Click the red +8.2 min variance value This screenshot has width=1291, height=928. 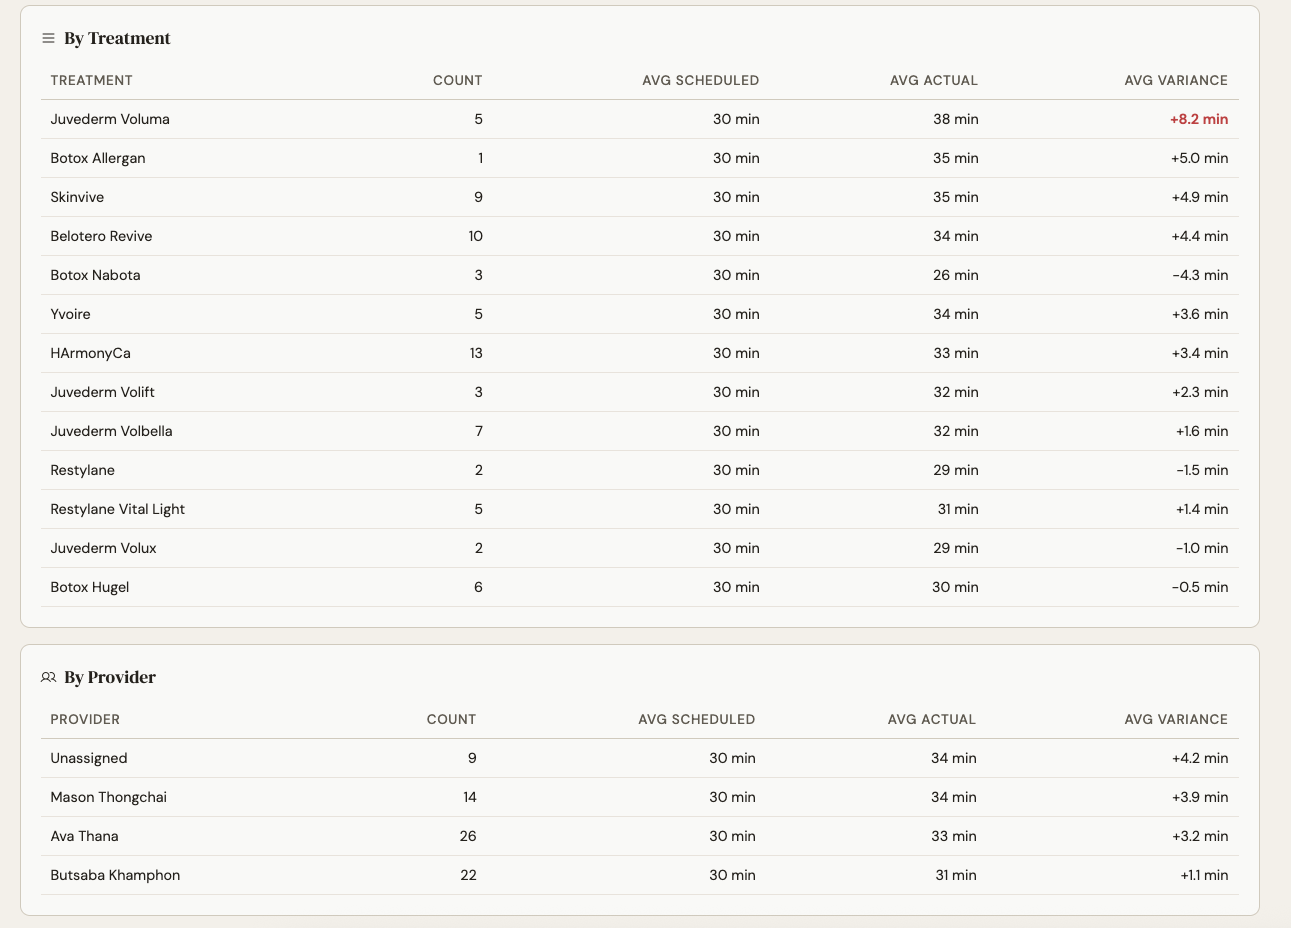1199,118
